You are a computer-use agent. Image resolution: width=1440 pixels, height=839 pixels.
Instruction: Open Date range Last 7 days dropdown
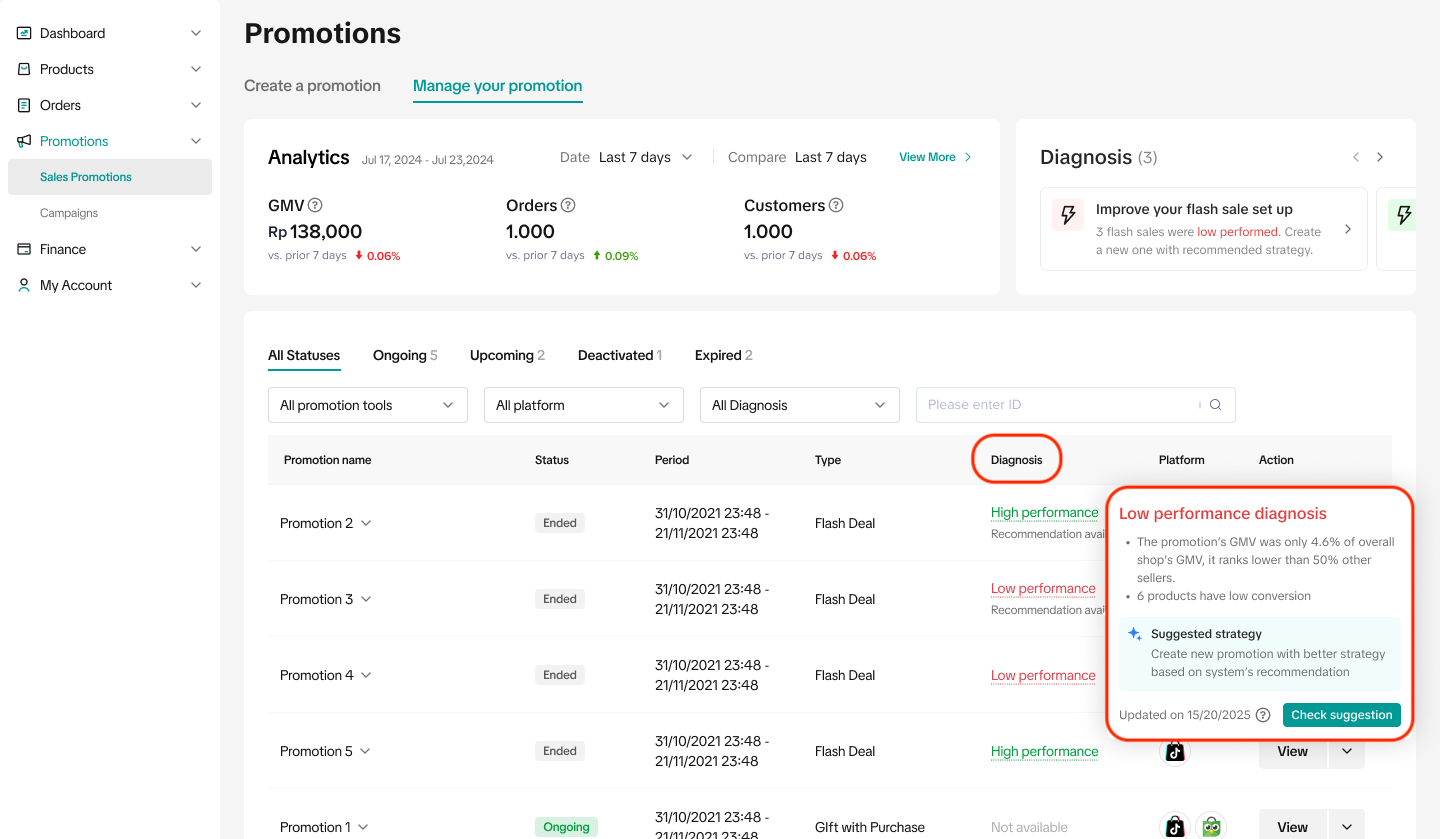point(645,157)
